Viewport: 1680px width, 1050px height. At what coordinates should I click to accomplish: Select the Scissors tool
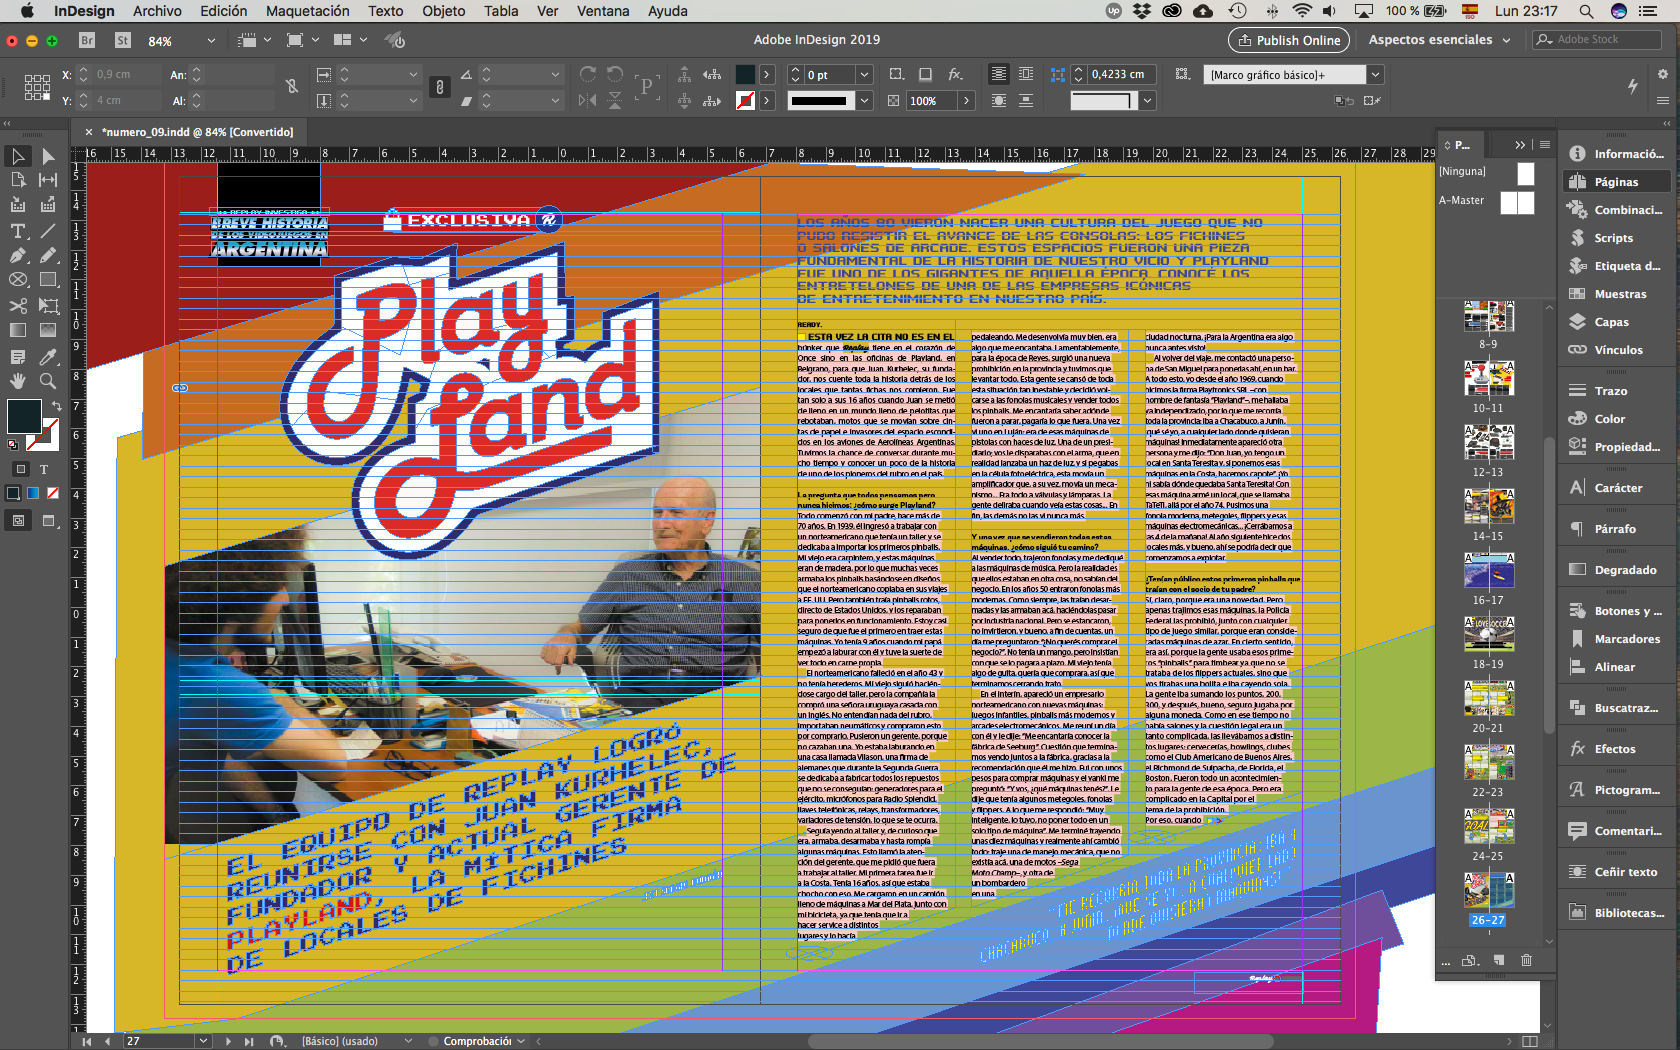tap(18, 306)
